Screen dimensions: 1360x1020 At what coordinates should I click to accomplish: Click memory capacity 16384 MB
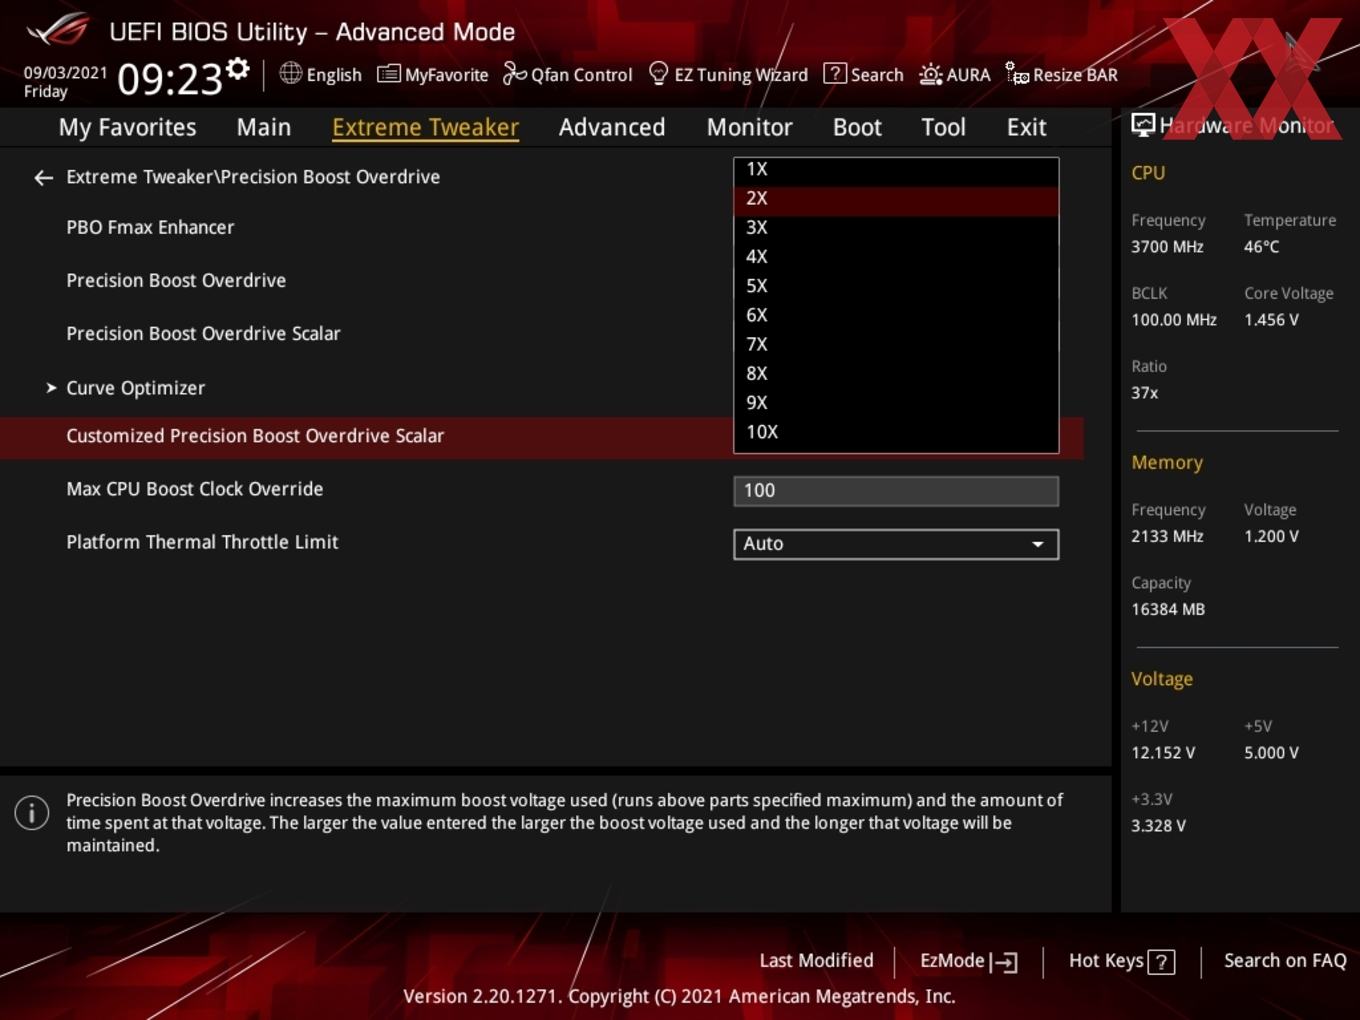(x=1168, y=609)
